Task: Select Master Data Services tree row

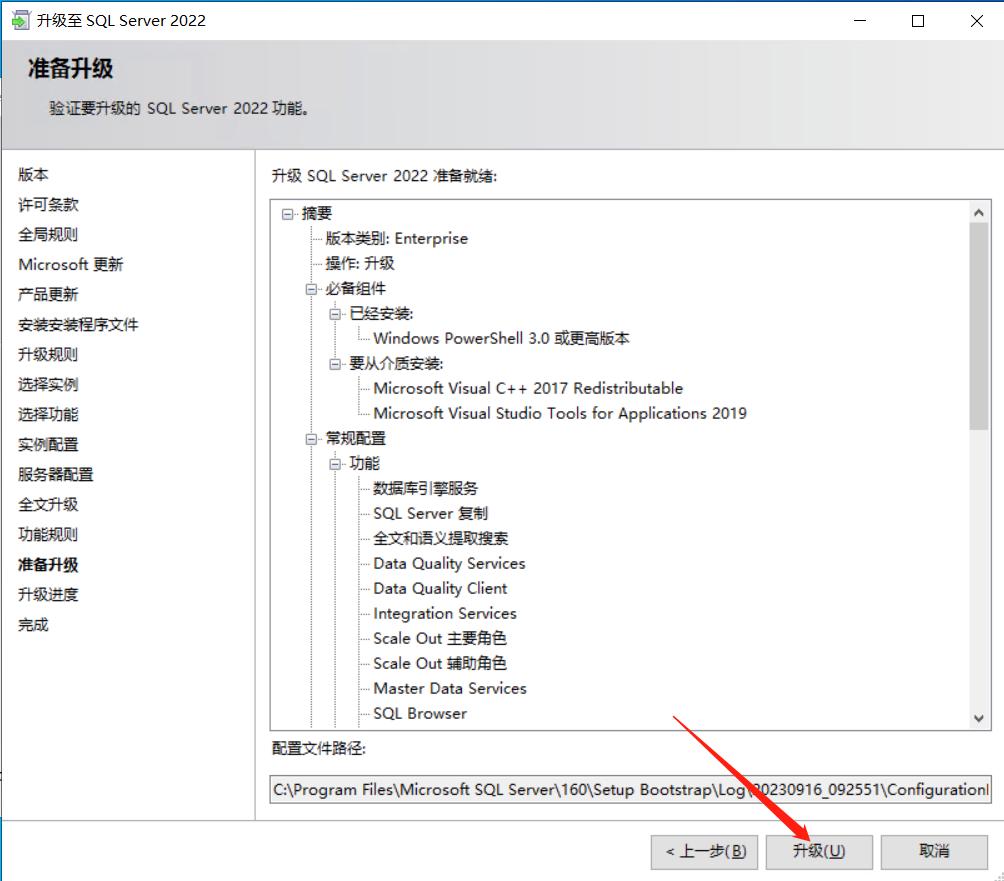Action: tap(450, 688)
